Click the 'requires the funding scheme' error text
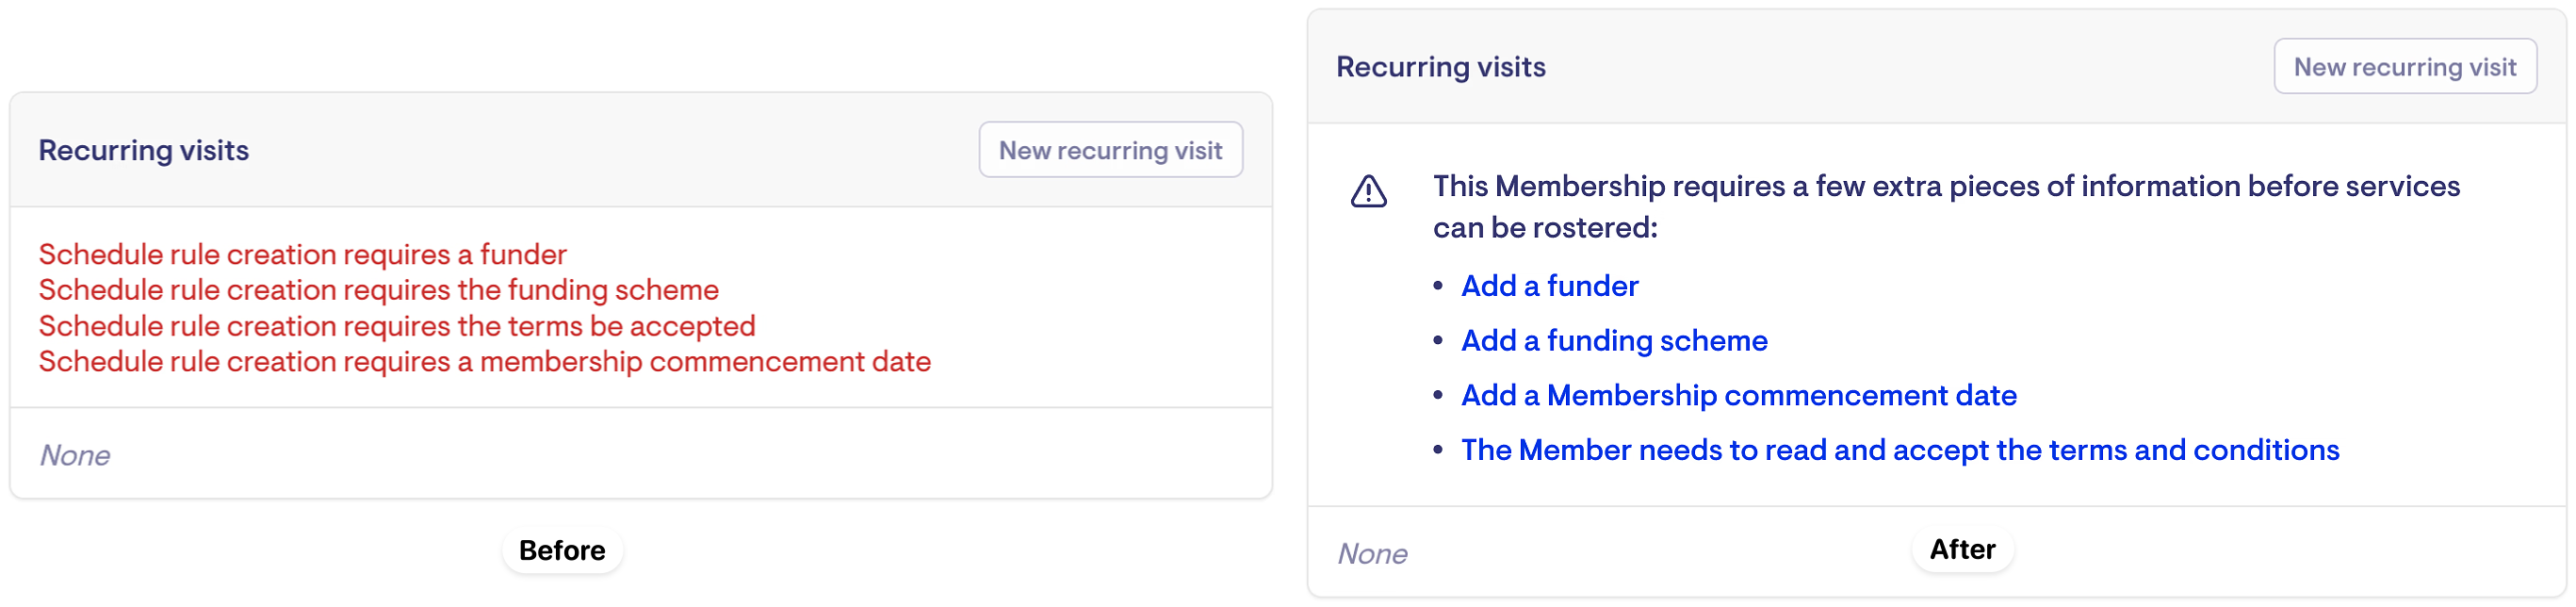2576x607 pixels. tap(378, 290)
